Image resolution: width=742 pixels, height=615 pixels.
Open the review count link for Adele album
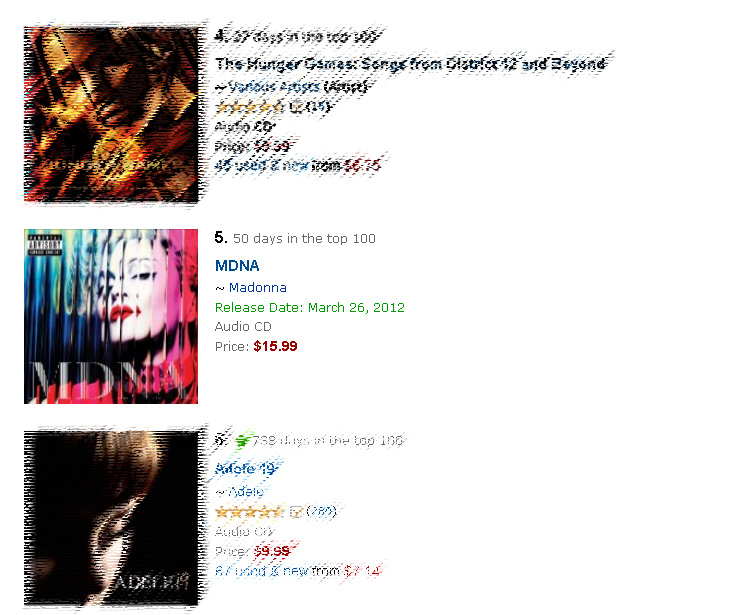click(x=321, y=511)
